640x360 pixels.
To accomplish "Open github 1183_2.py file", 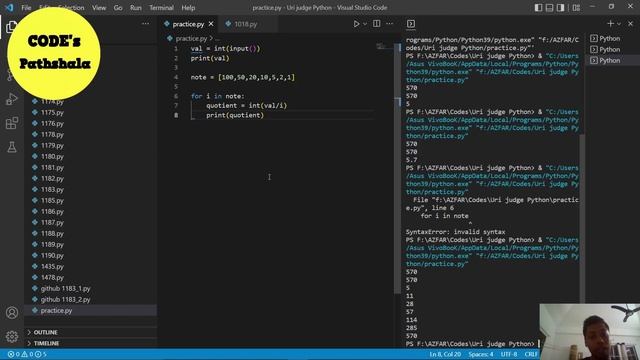I will pos(65,300).
